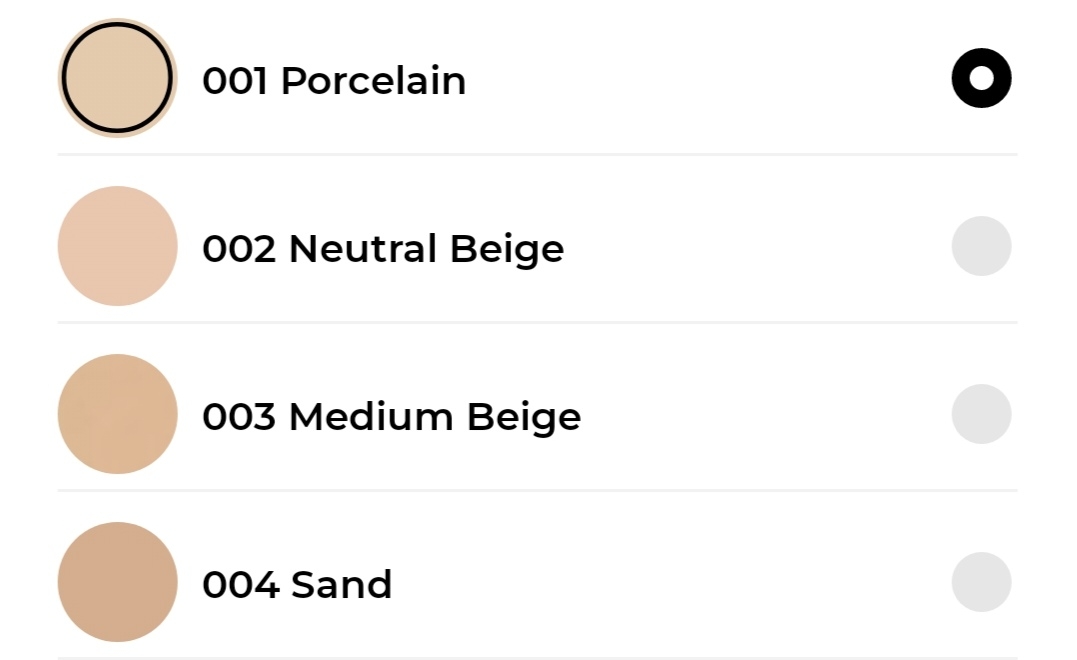Screen dimensions: 1077x660
Task: Tap the Medium Beige color swatch
Action: click(x=118, y=414)
